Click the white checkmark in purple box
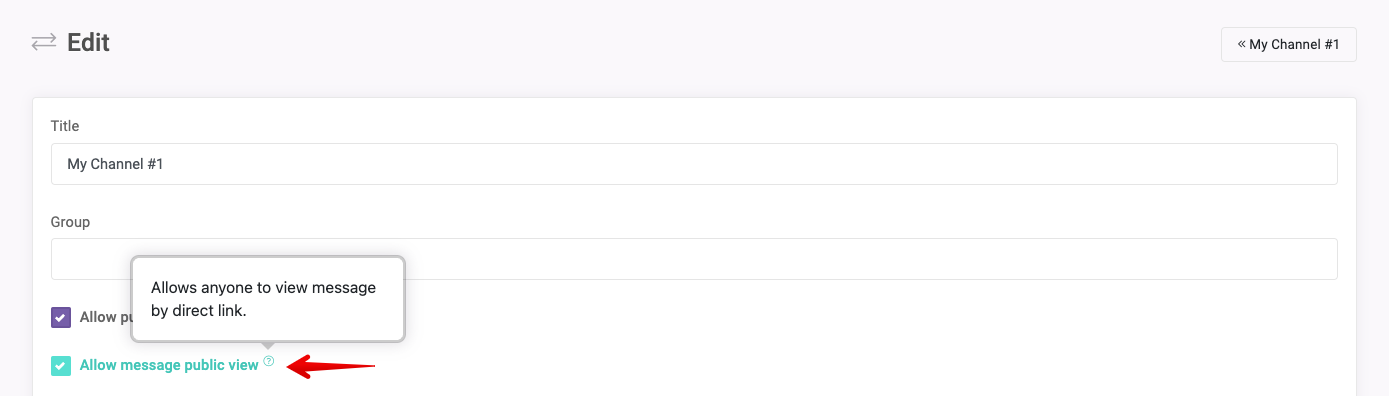1389x396 pixels. tap(61, 318)
